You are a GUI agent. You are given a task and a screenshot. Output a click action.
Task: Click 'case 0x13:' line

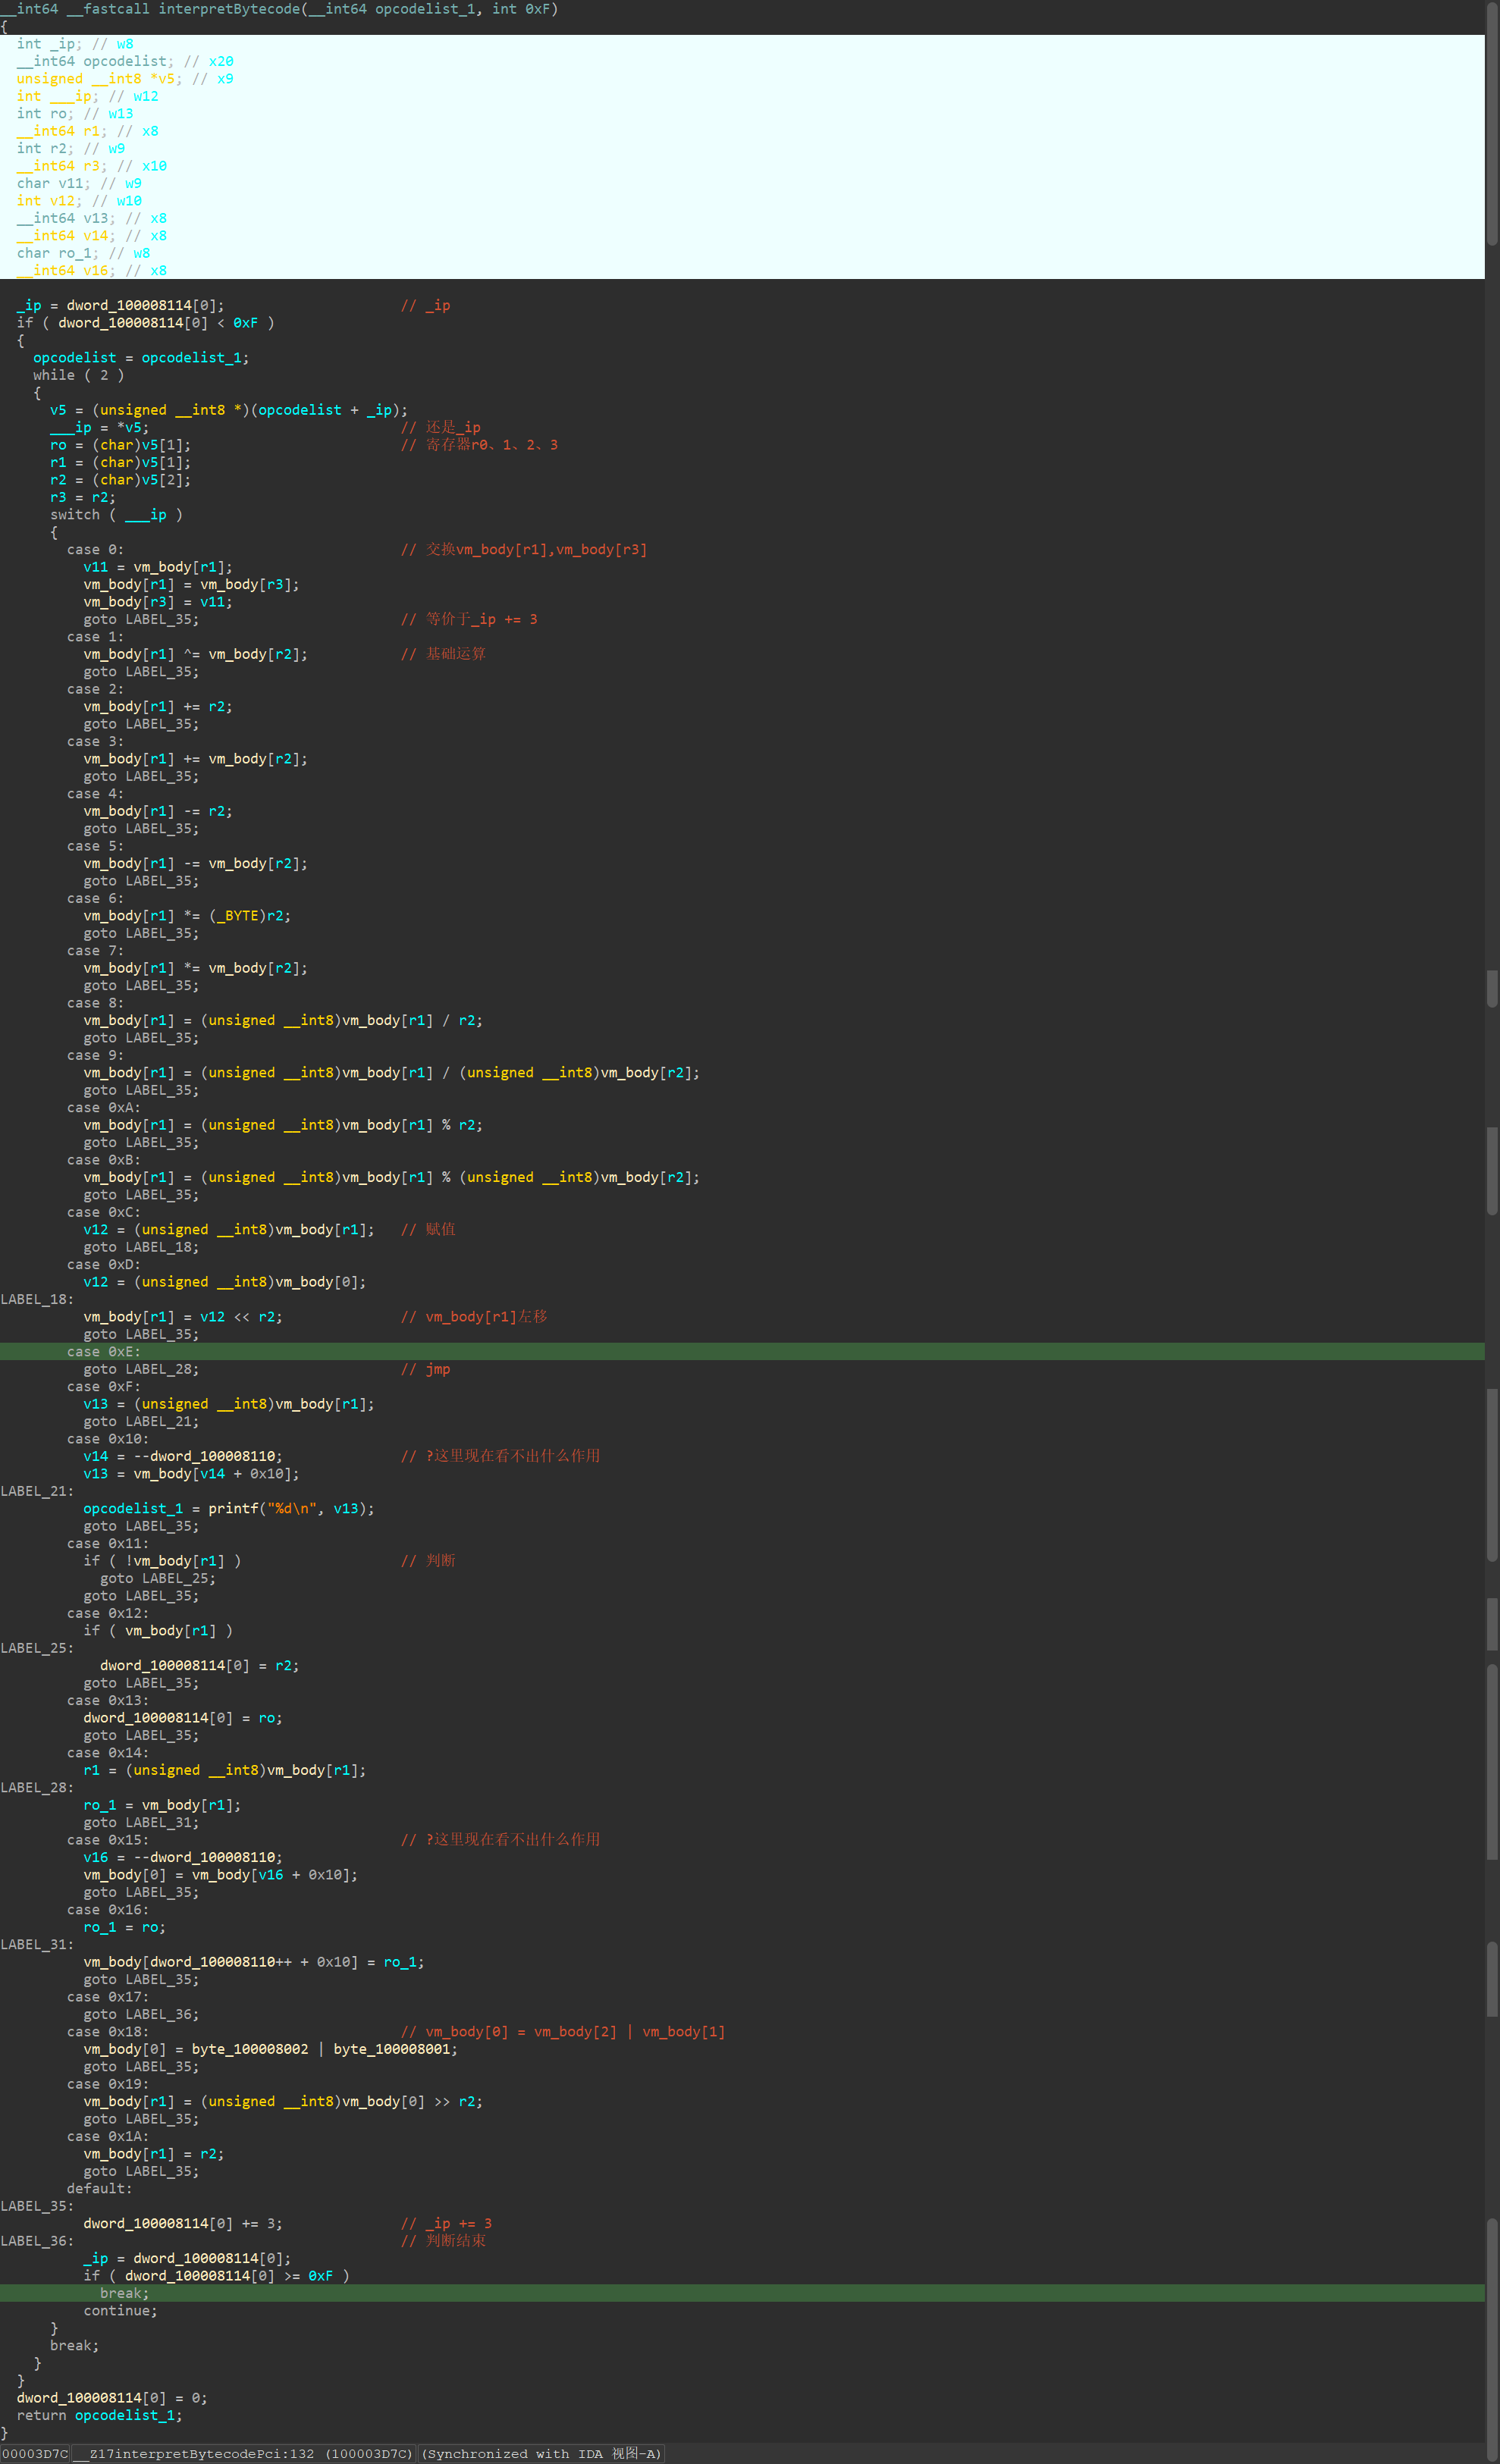coord(108,1700)
